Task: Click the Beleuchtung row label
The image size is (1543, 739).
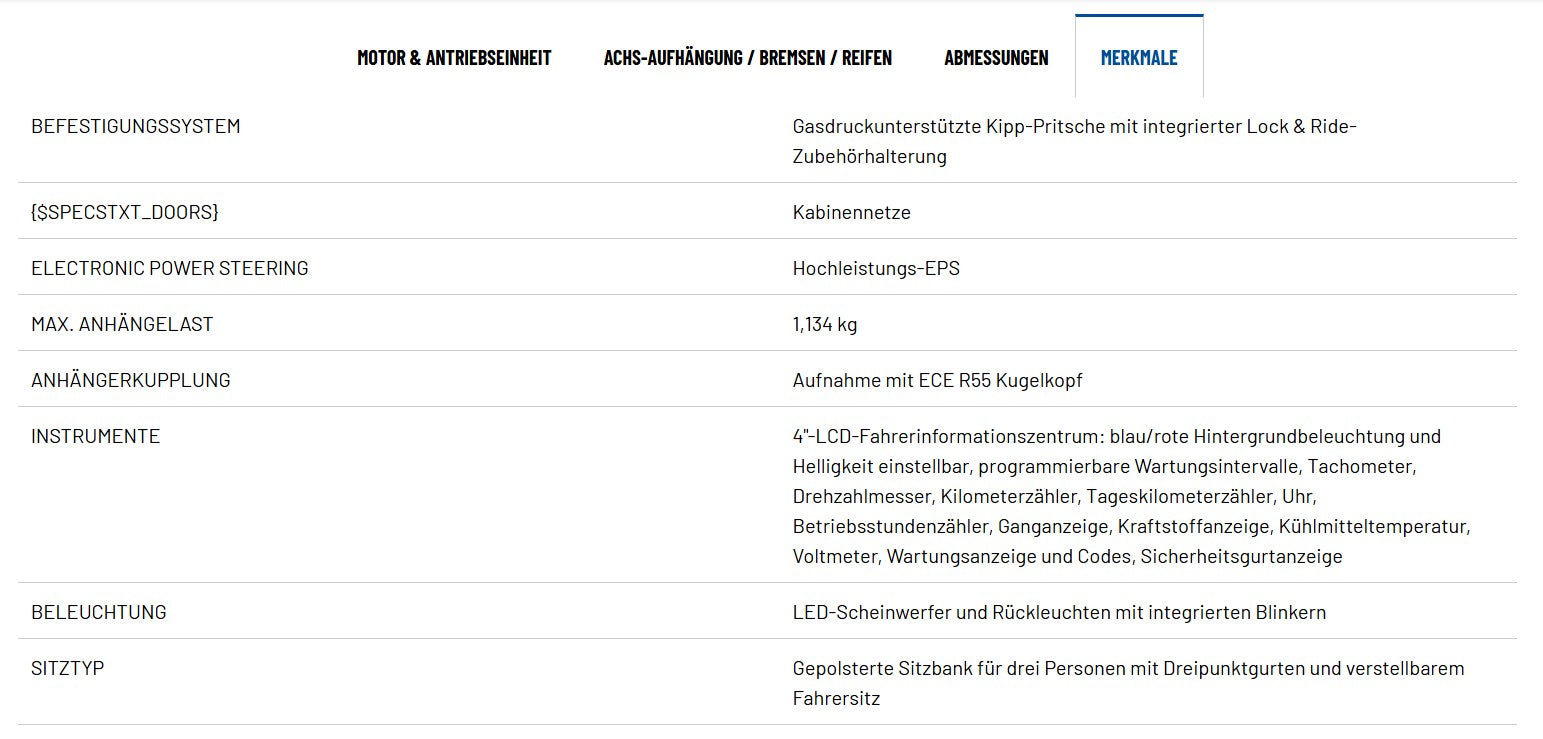Action: [99, 612]
